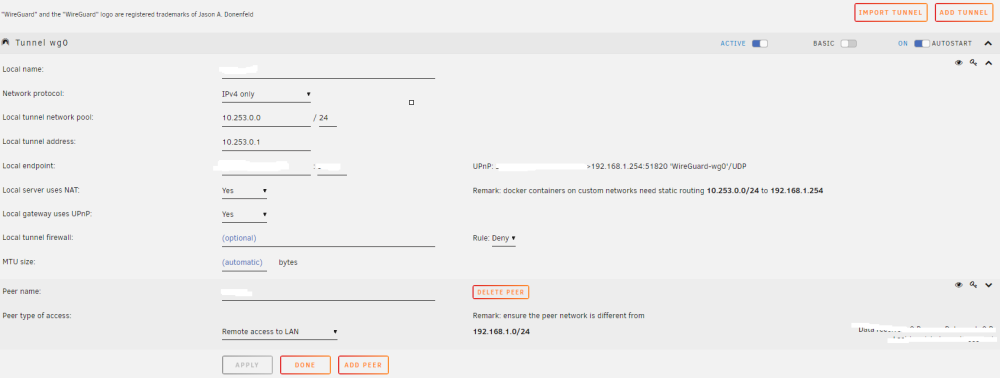This screenshot has height=378, width=1000.
Task: Click the Local endpoint label
Action: coord(29,166)
